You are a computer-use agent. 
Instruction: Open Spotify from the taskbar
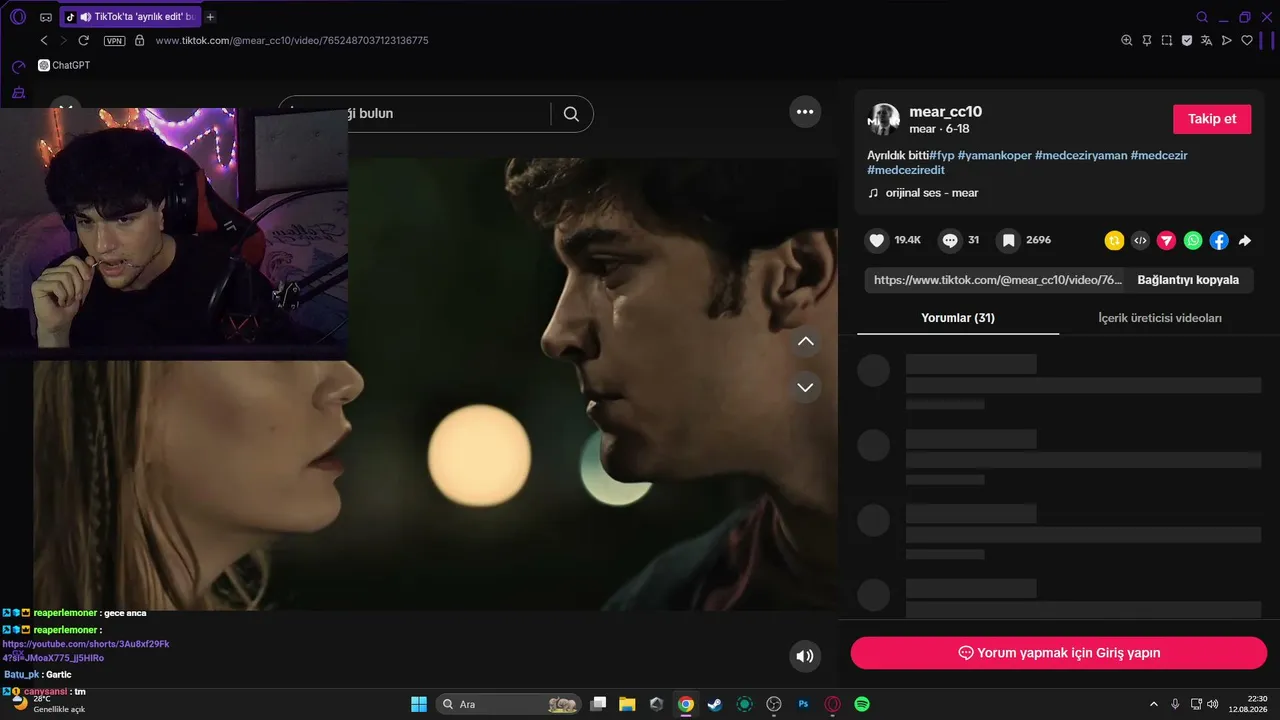862,704
